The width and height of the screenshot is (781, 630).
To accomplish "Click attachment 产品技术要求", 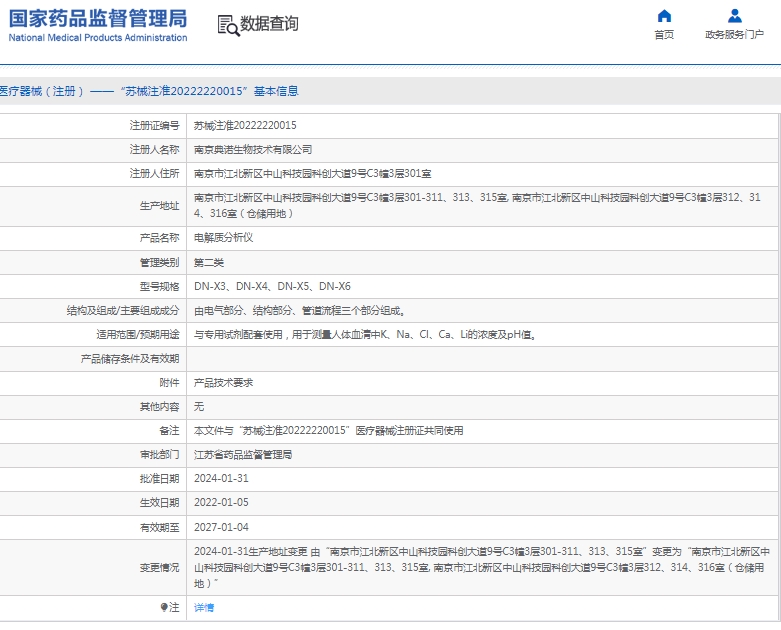I will click(x=224, y=382).
